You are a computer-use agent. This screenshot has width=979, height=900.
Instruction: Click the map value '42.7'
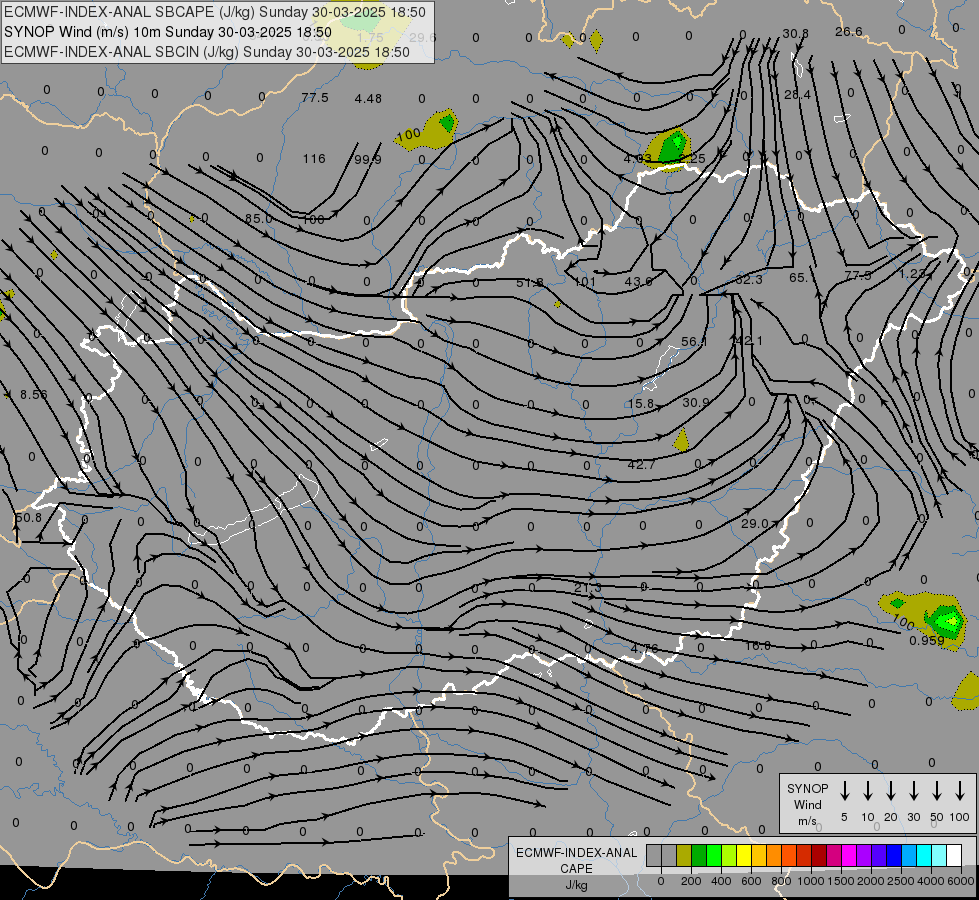[x=641, y=464]
